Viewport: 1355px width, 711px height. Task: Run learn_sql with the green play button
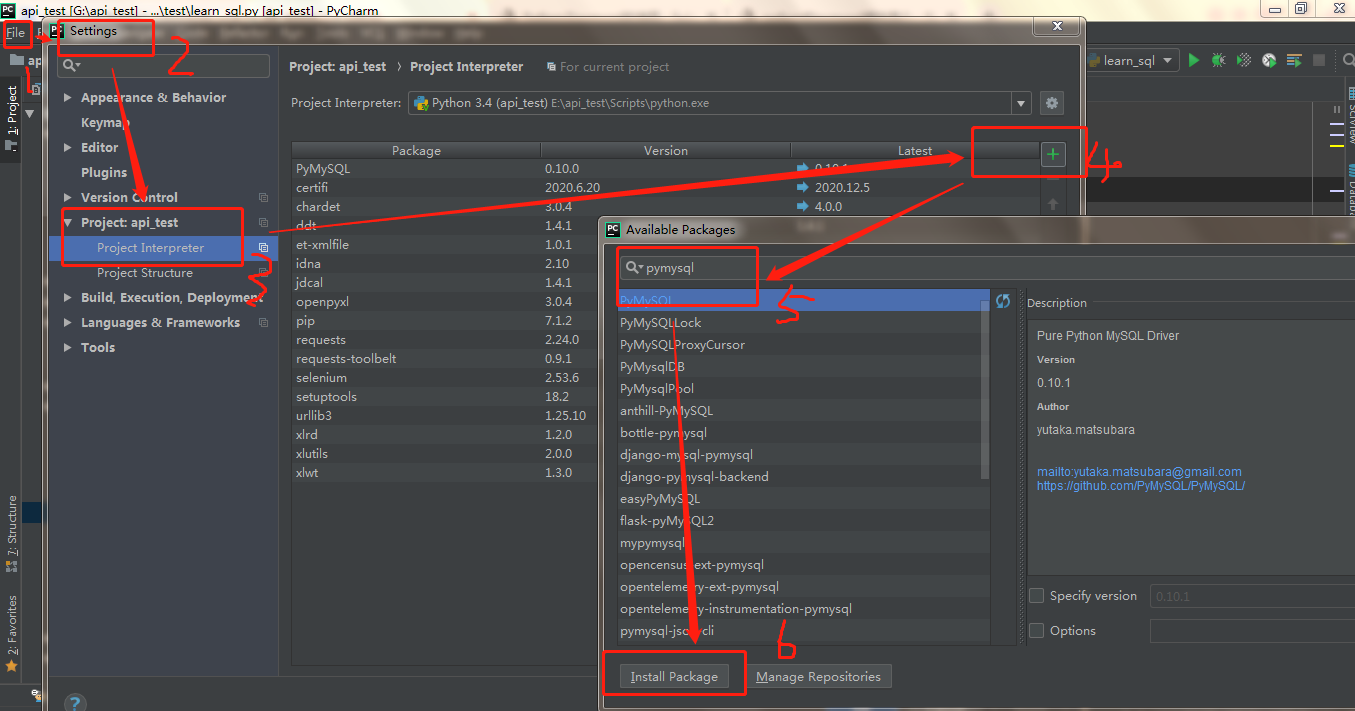coord(1193,60)
